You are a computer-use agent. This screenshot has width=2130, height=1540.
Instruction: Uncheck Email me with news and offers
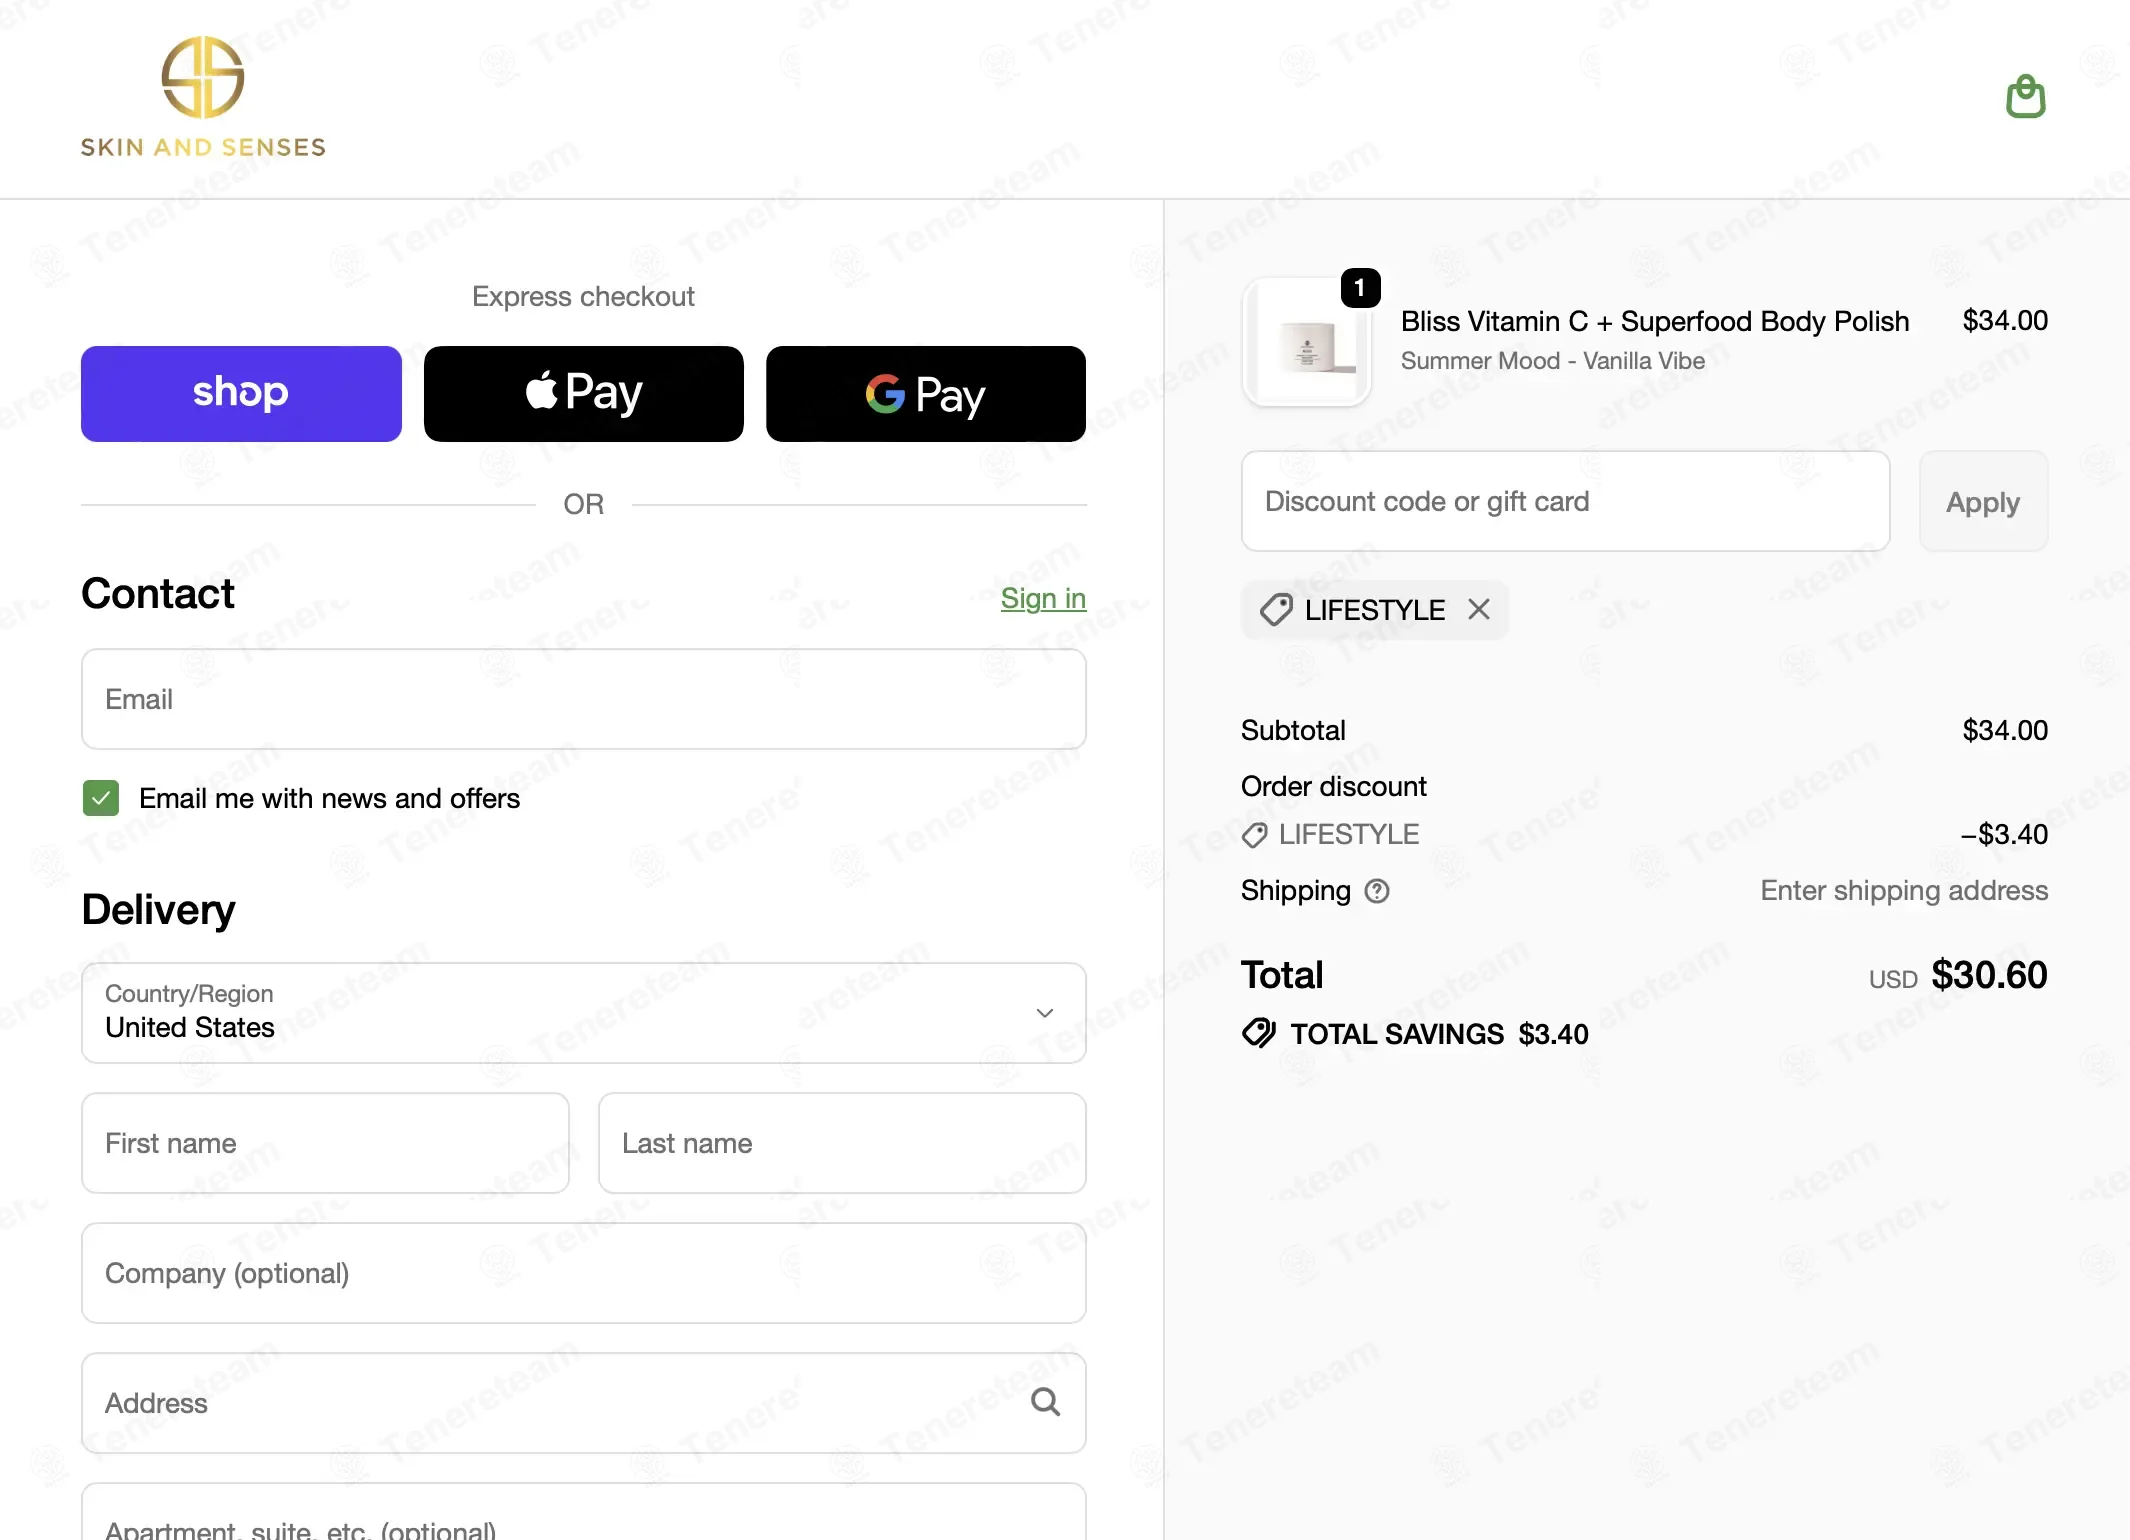pos(101,798)
